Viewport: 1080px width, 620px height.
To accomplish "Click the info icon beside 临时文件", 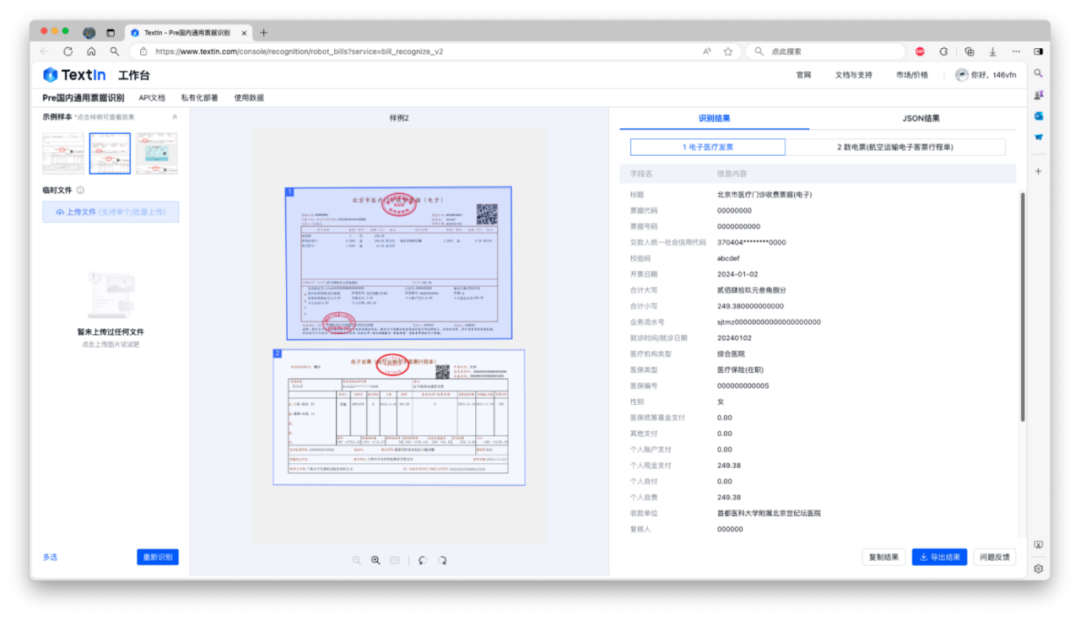I will [x=81, y=190].
